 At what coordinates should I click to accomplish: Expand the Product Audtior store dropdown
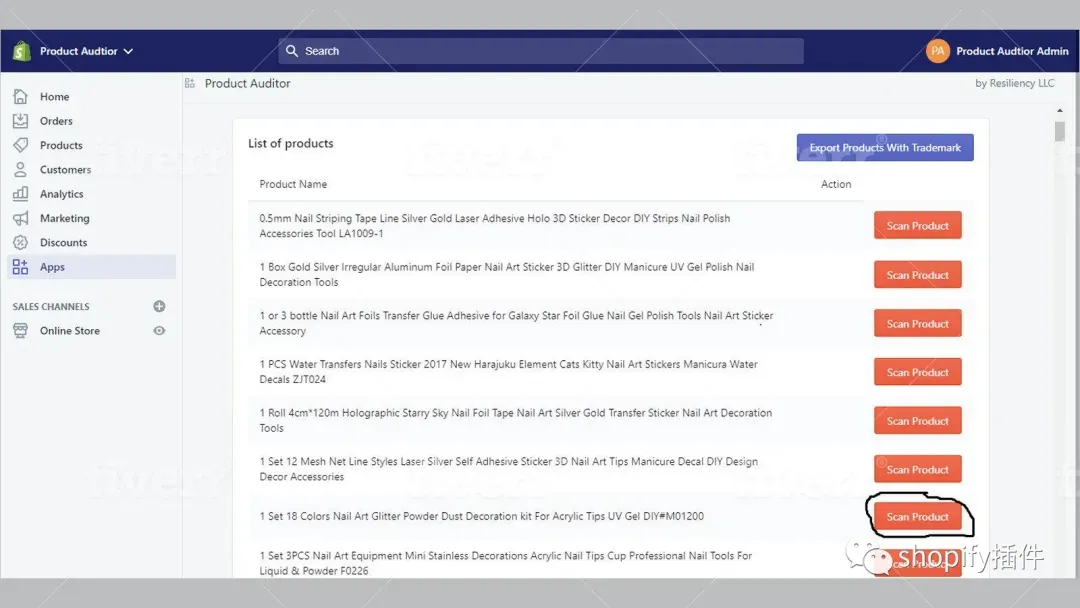pos(86,51)
